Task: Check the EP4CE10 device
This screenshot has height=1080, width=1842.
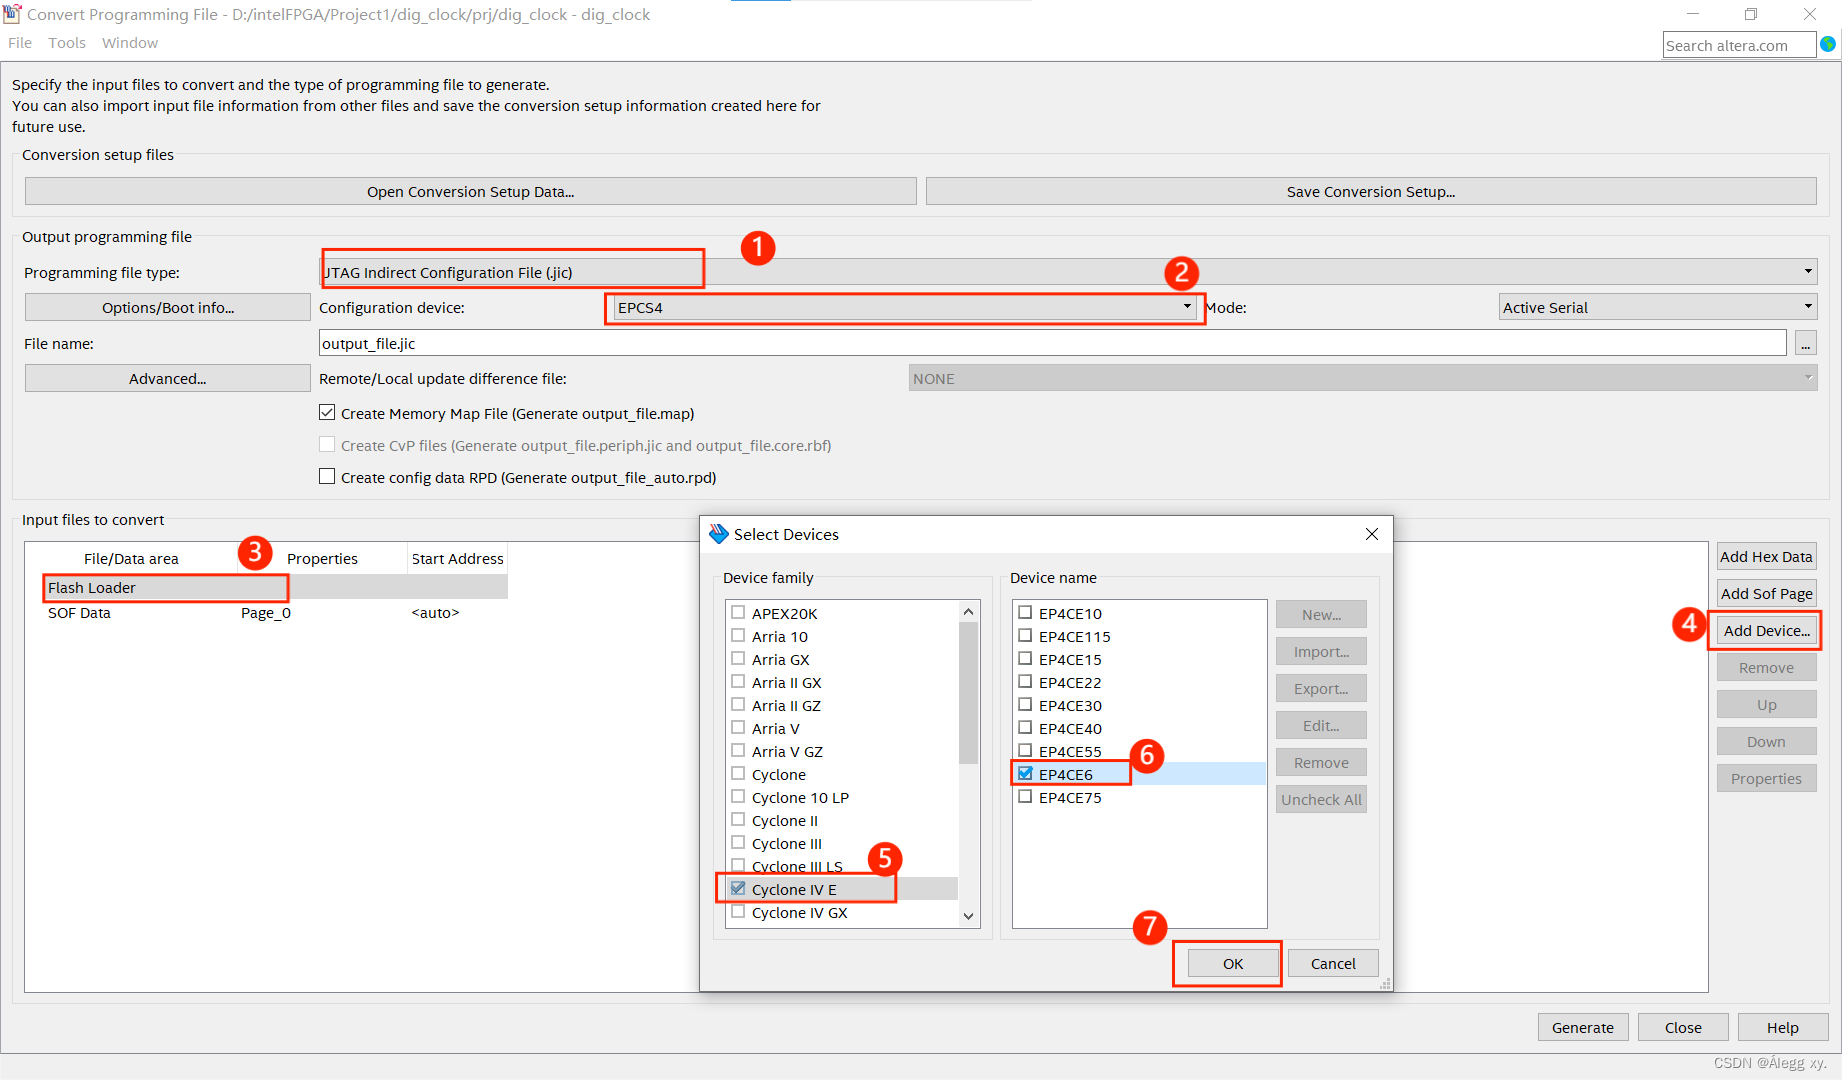Action: click(x=1025, y=612)
